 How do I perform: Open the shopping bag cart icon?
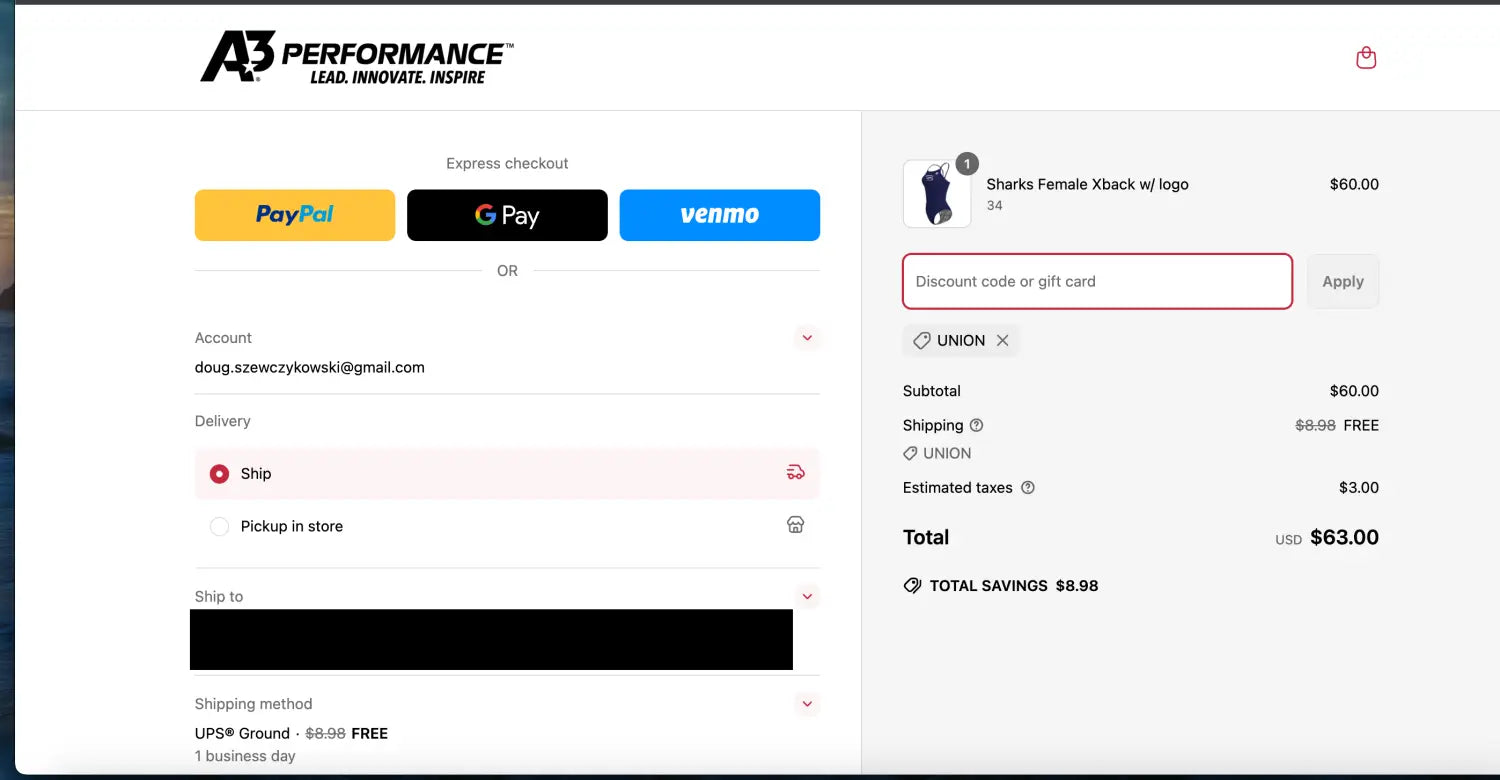tap(1366, 58)
